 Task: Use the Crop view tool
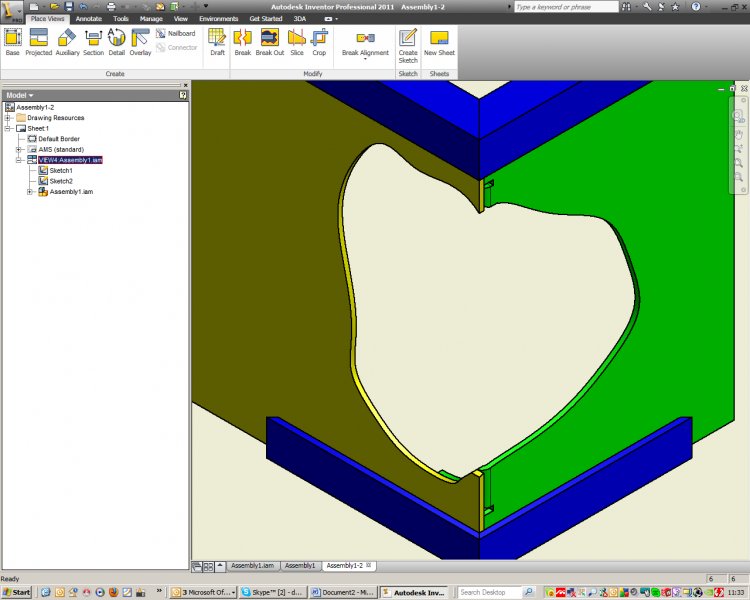pyautogui.click(x=319, y=42)
